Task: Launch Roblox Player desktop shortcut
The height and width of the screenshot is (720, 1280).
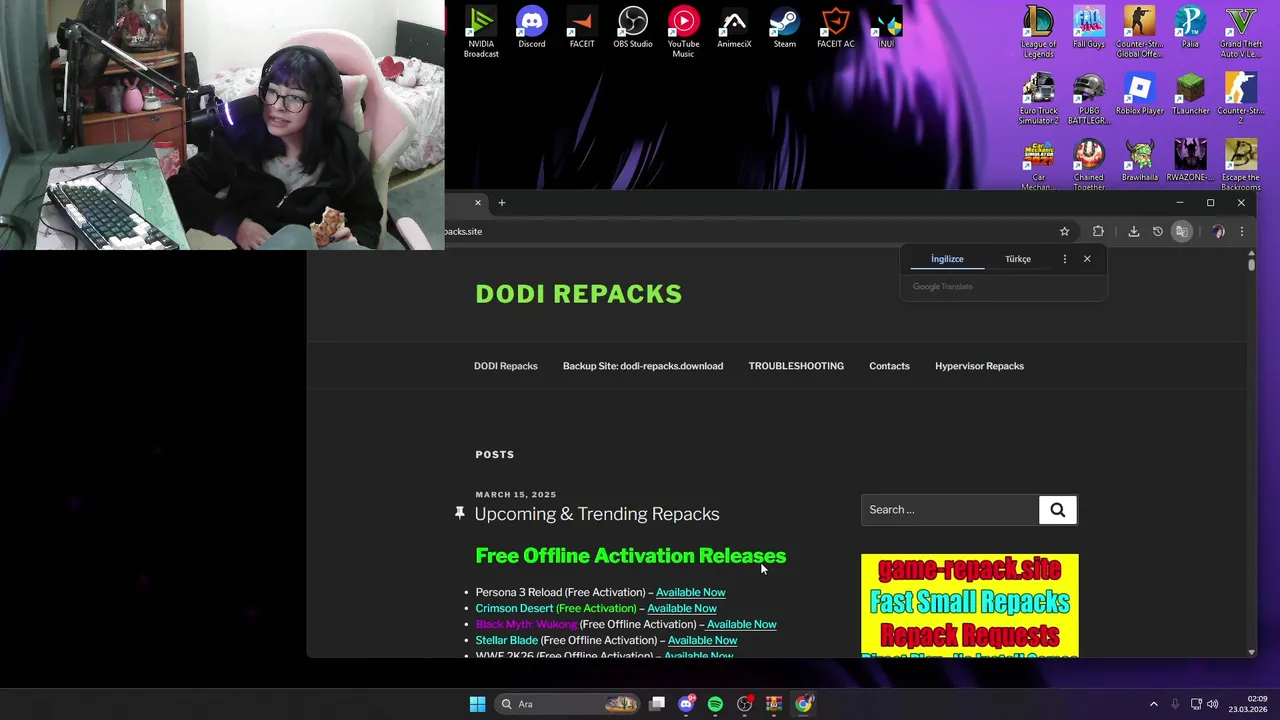Action: coord(1139,95)
